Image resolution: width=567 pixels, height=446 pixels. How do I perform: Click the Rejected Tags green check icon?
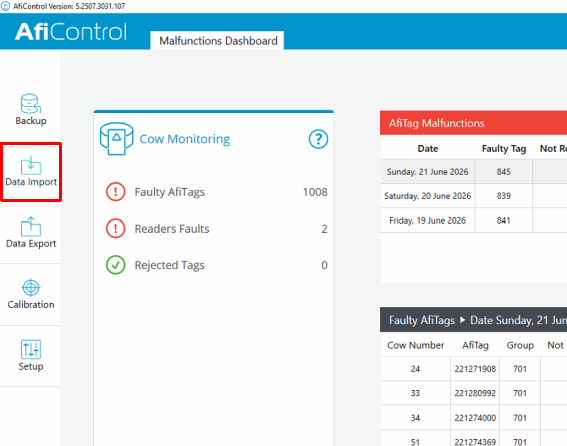click(116, 265)
